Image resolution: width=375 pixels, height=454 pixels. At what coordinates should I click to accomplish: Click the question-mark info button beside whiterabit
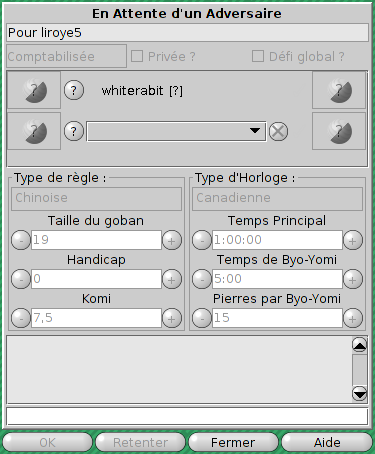pyautogui.click(x=74, y=90)
